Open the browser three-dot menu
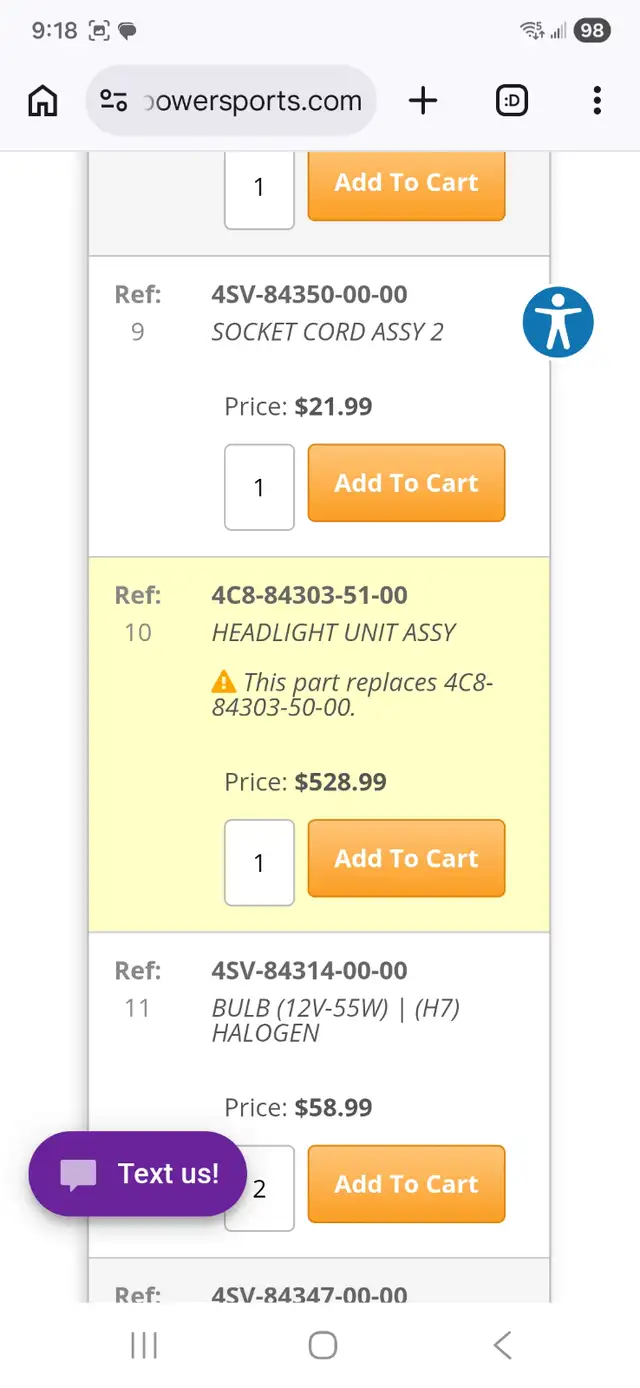The height and width of the screenshot is (1388, 640). click(x=597, y=101)
